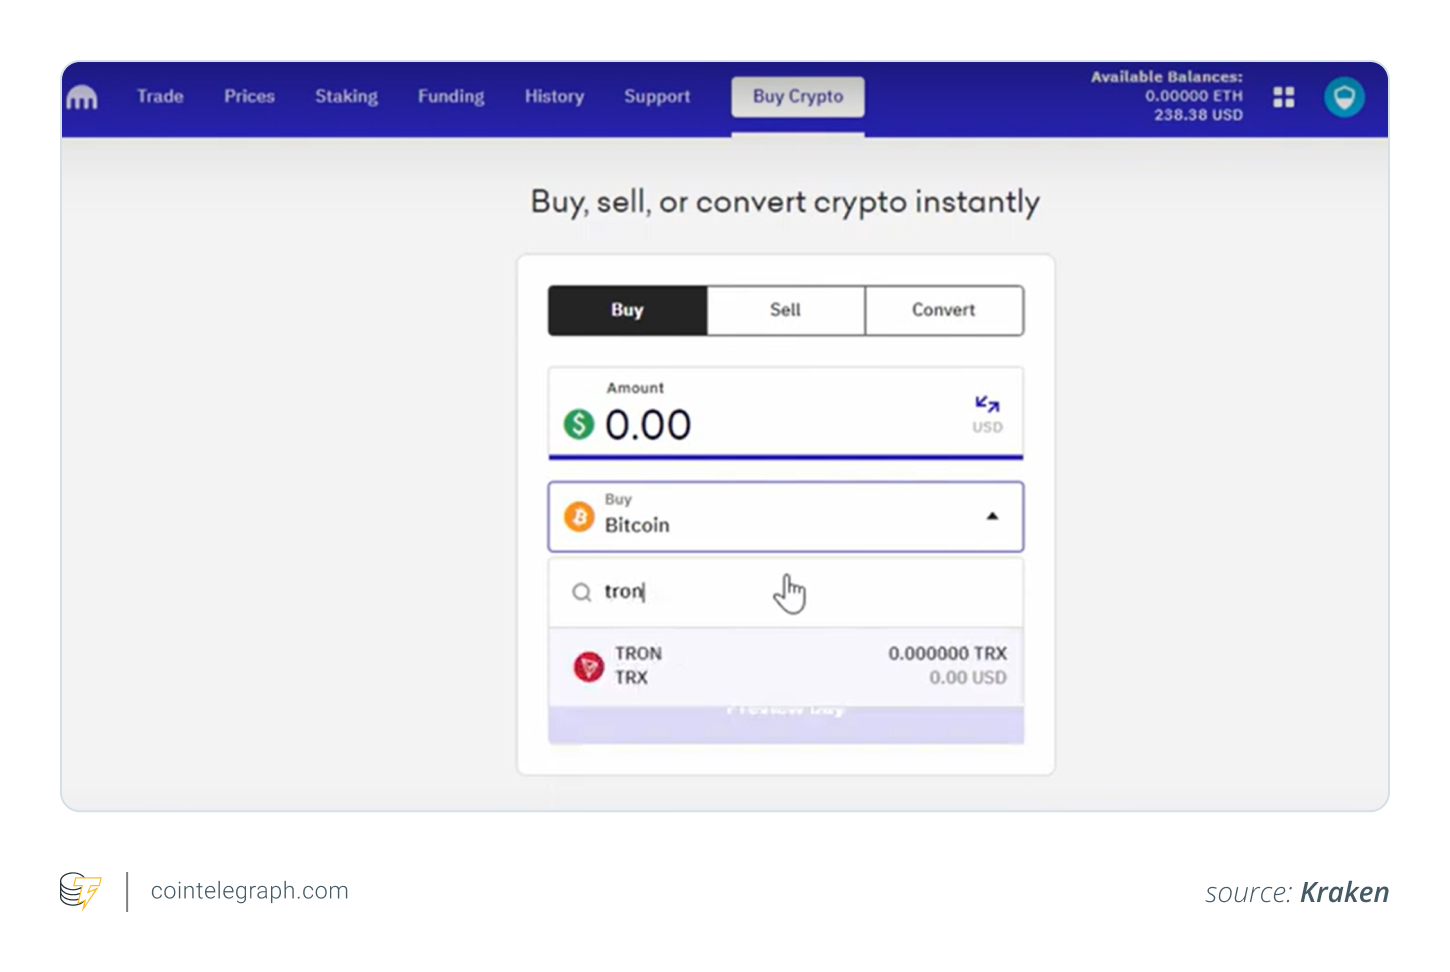Open the cointelegraph.com link

pos(249,890)
